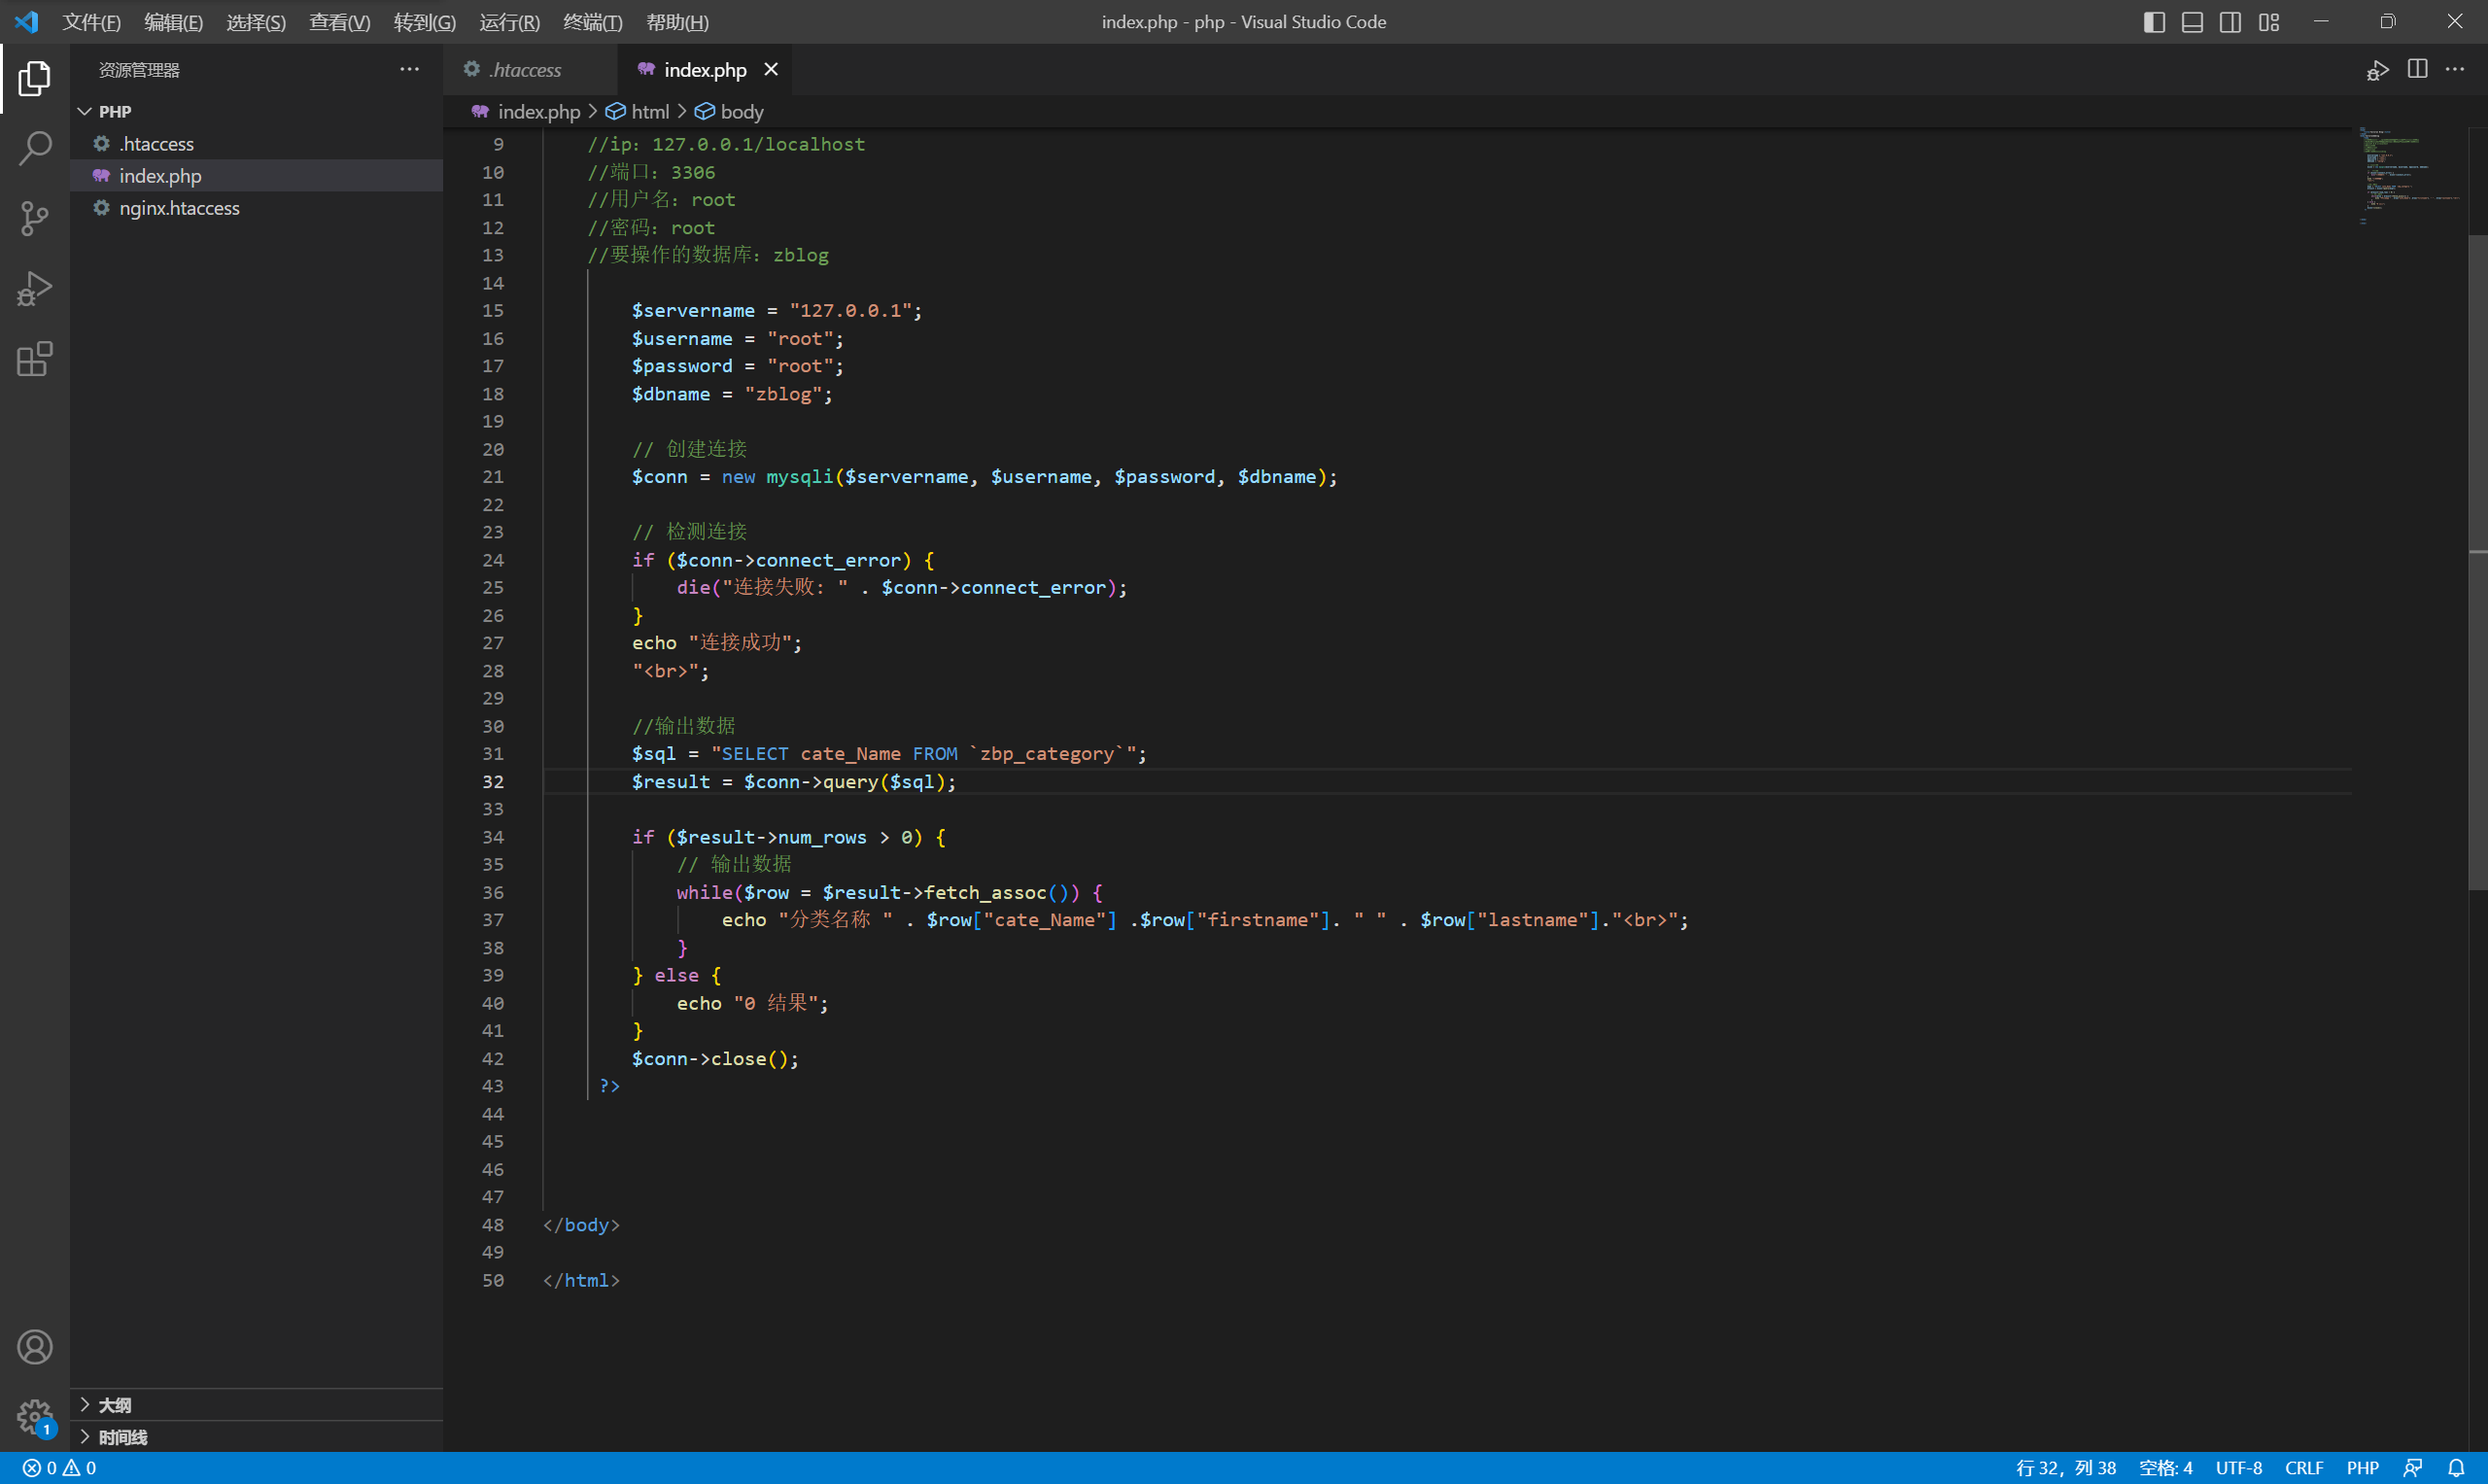
Task: Open Run and Debug view
Action: [x=34, y=288]
